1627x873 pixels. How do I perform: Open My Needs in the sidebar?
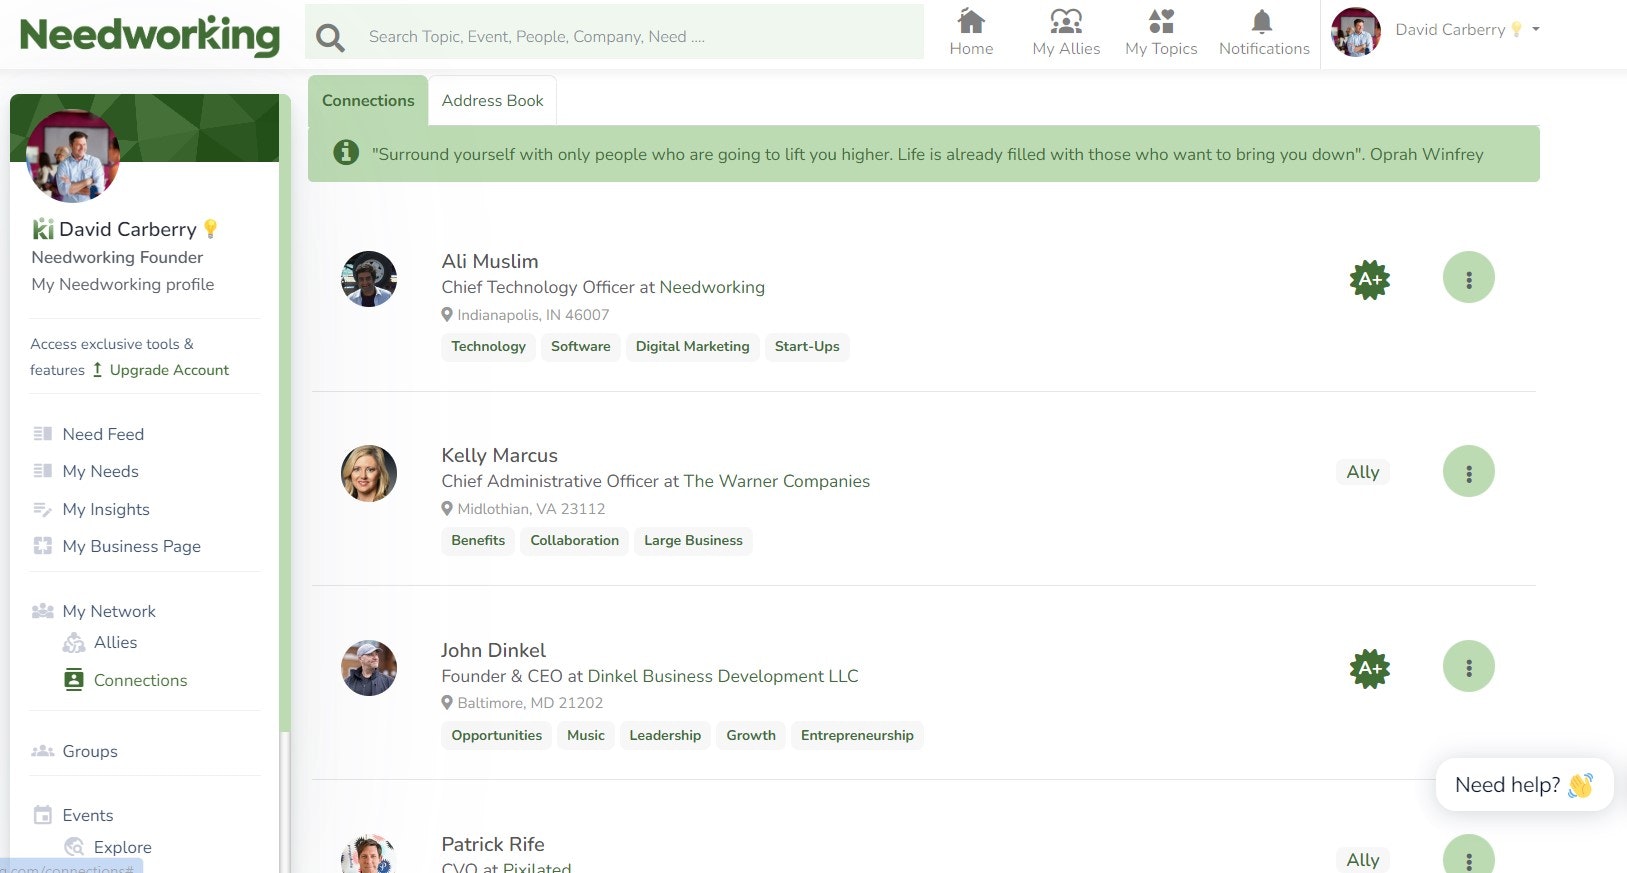[100, 471]
